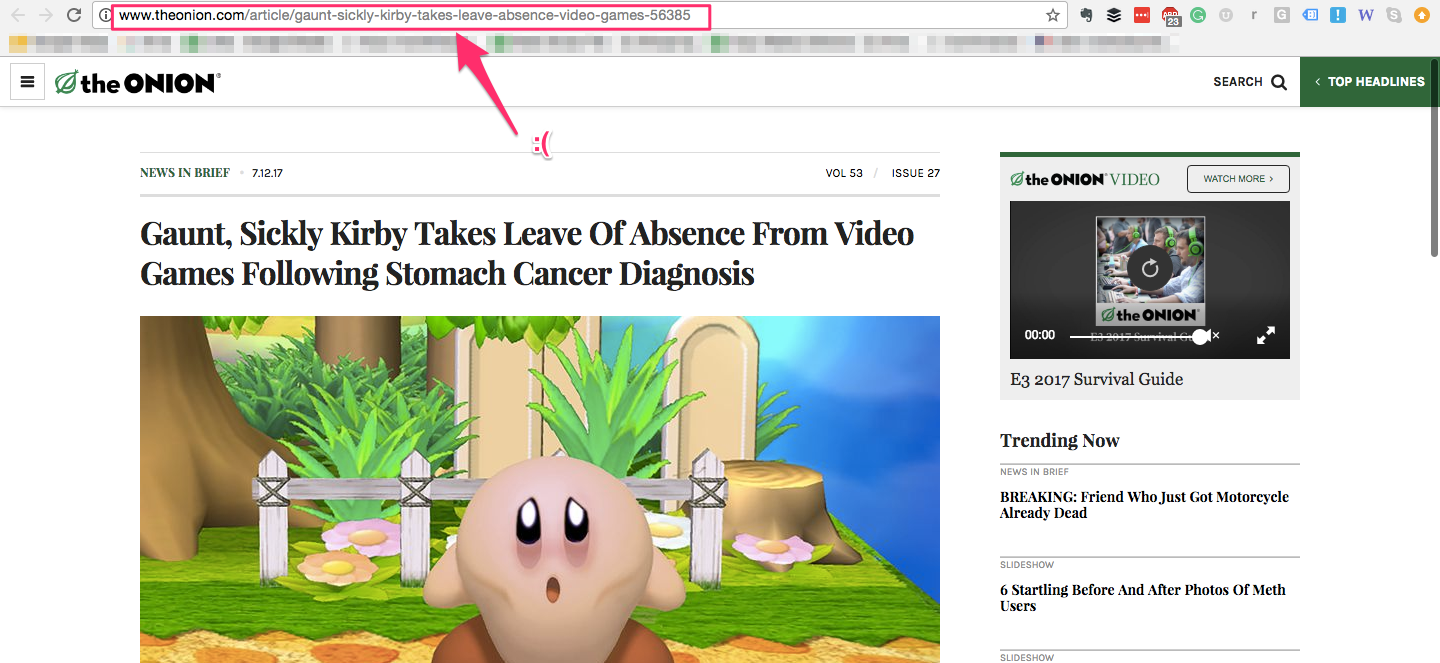Open the Buffer stacked-layers extension

click(1114, 15)
